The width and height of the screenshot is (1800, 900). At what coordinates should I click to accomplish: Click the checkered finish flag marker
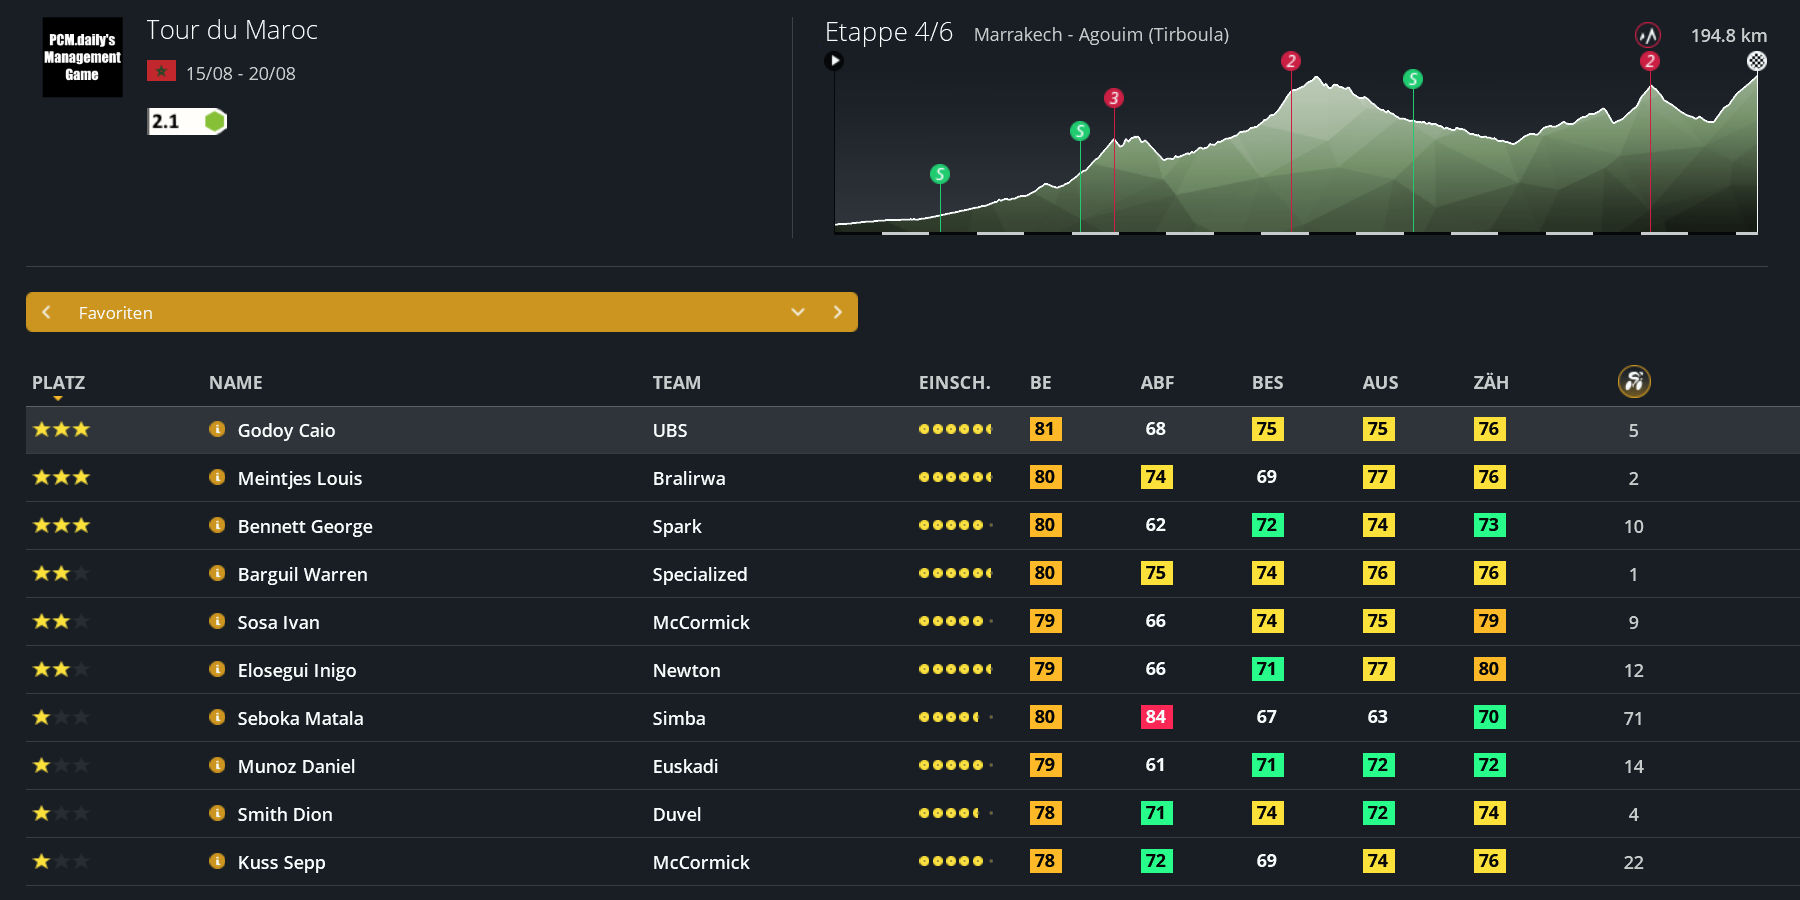point(1756,61)
